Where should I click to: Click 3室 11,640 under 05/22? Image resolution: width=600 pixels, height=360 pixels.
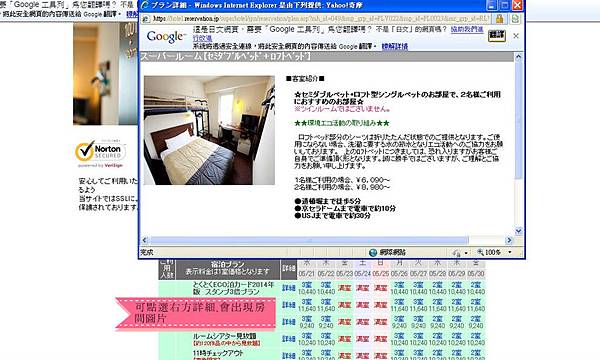click(x=326, y=305)
